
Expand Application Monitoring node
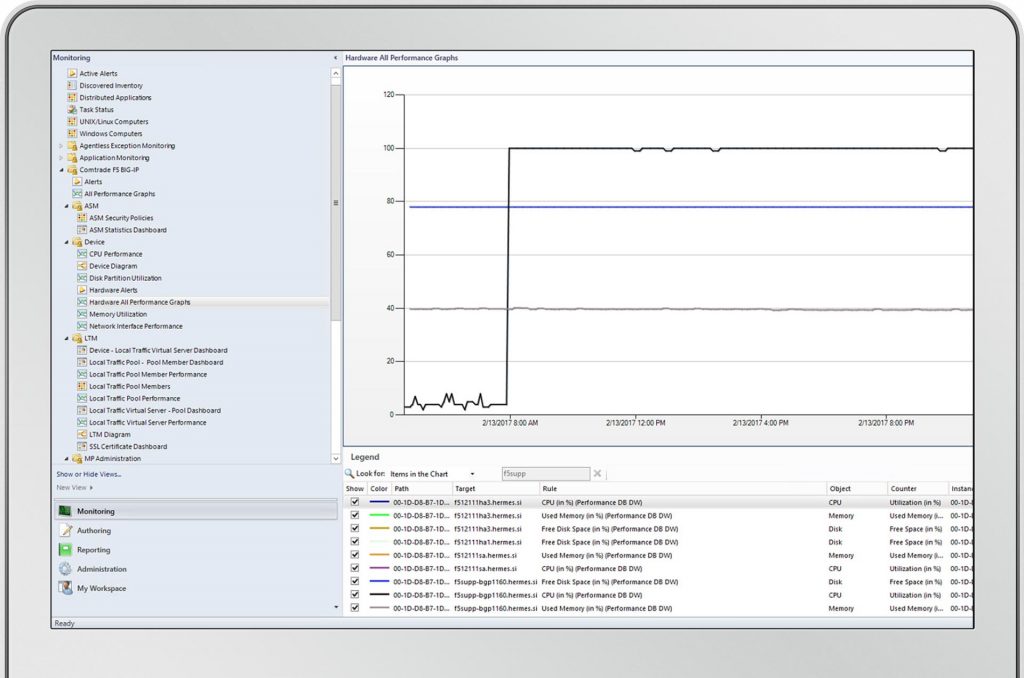[x=61, y=157]
